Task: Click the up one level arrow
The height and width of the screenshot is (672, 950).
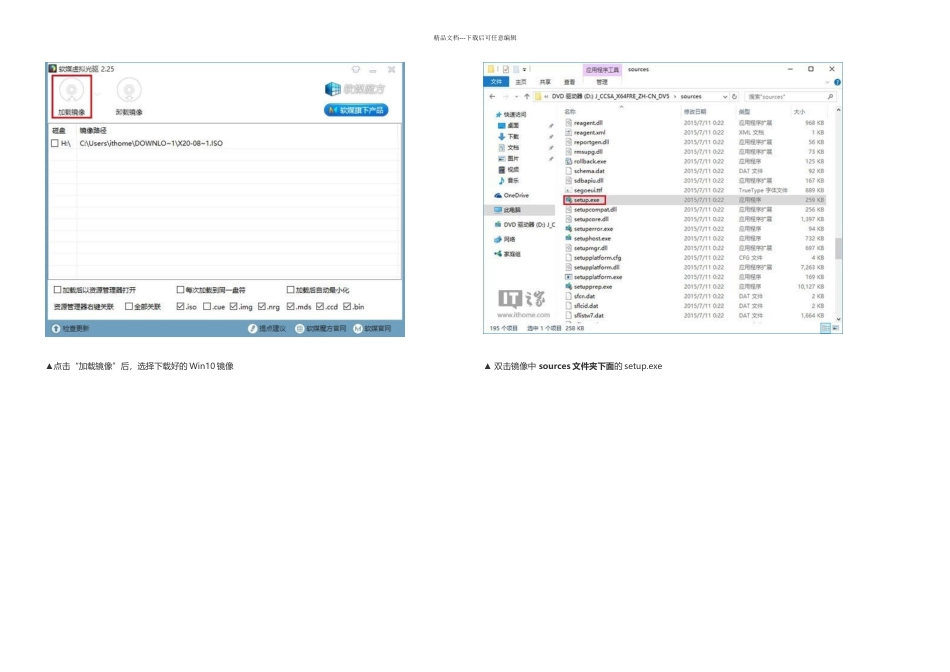Action: coord(526,96)
